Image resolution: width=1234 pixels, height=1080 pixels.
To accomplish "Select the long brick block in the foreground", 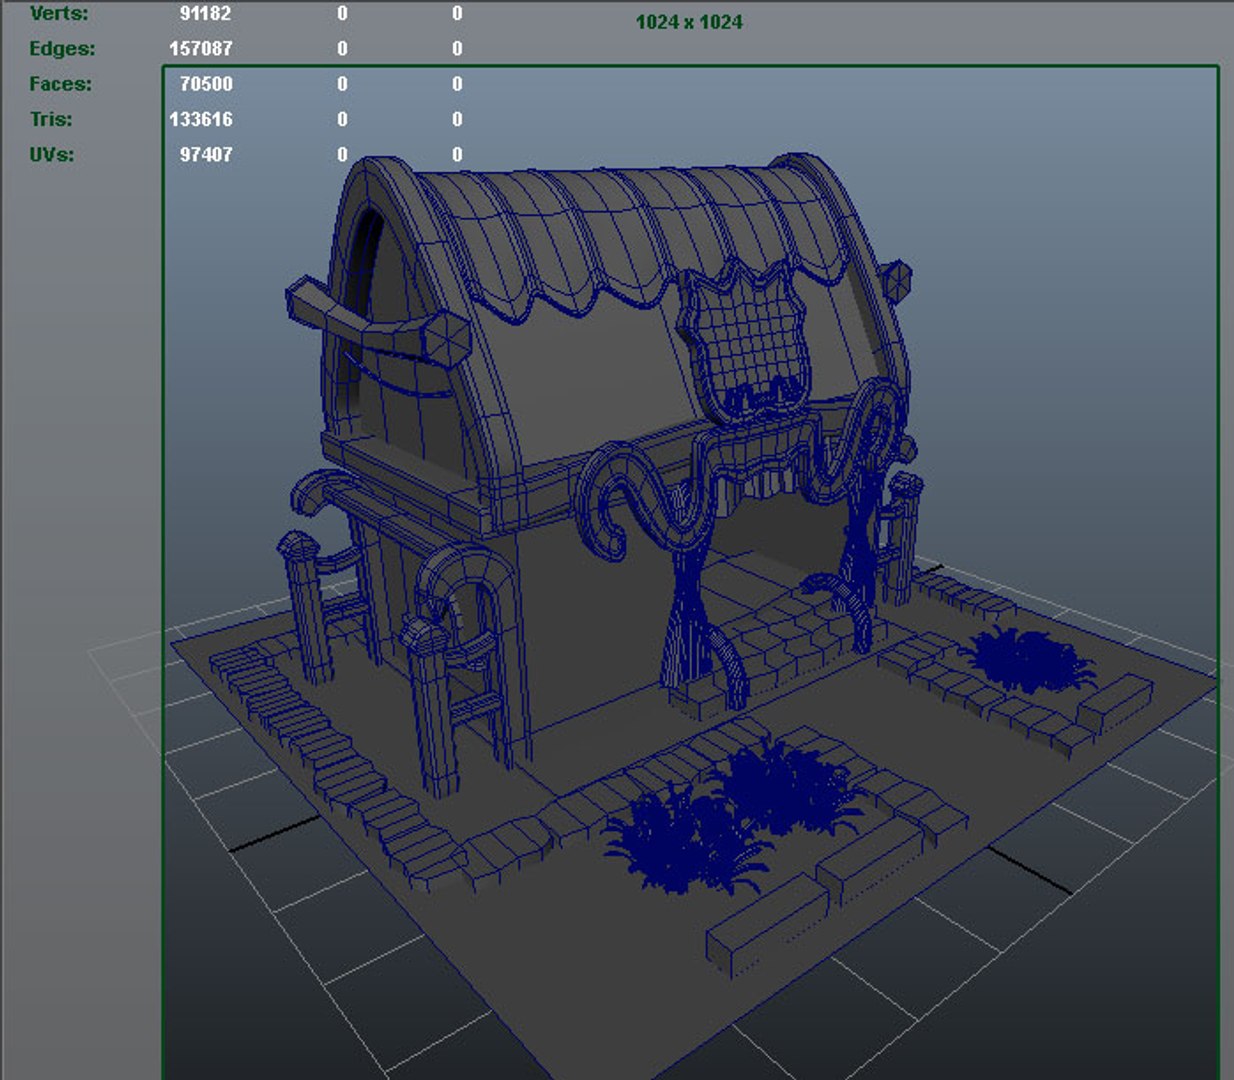I will pos(768,925).
